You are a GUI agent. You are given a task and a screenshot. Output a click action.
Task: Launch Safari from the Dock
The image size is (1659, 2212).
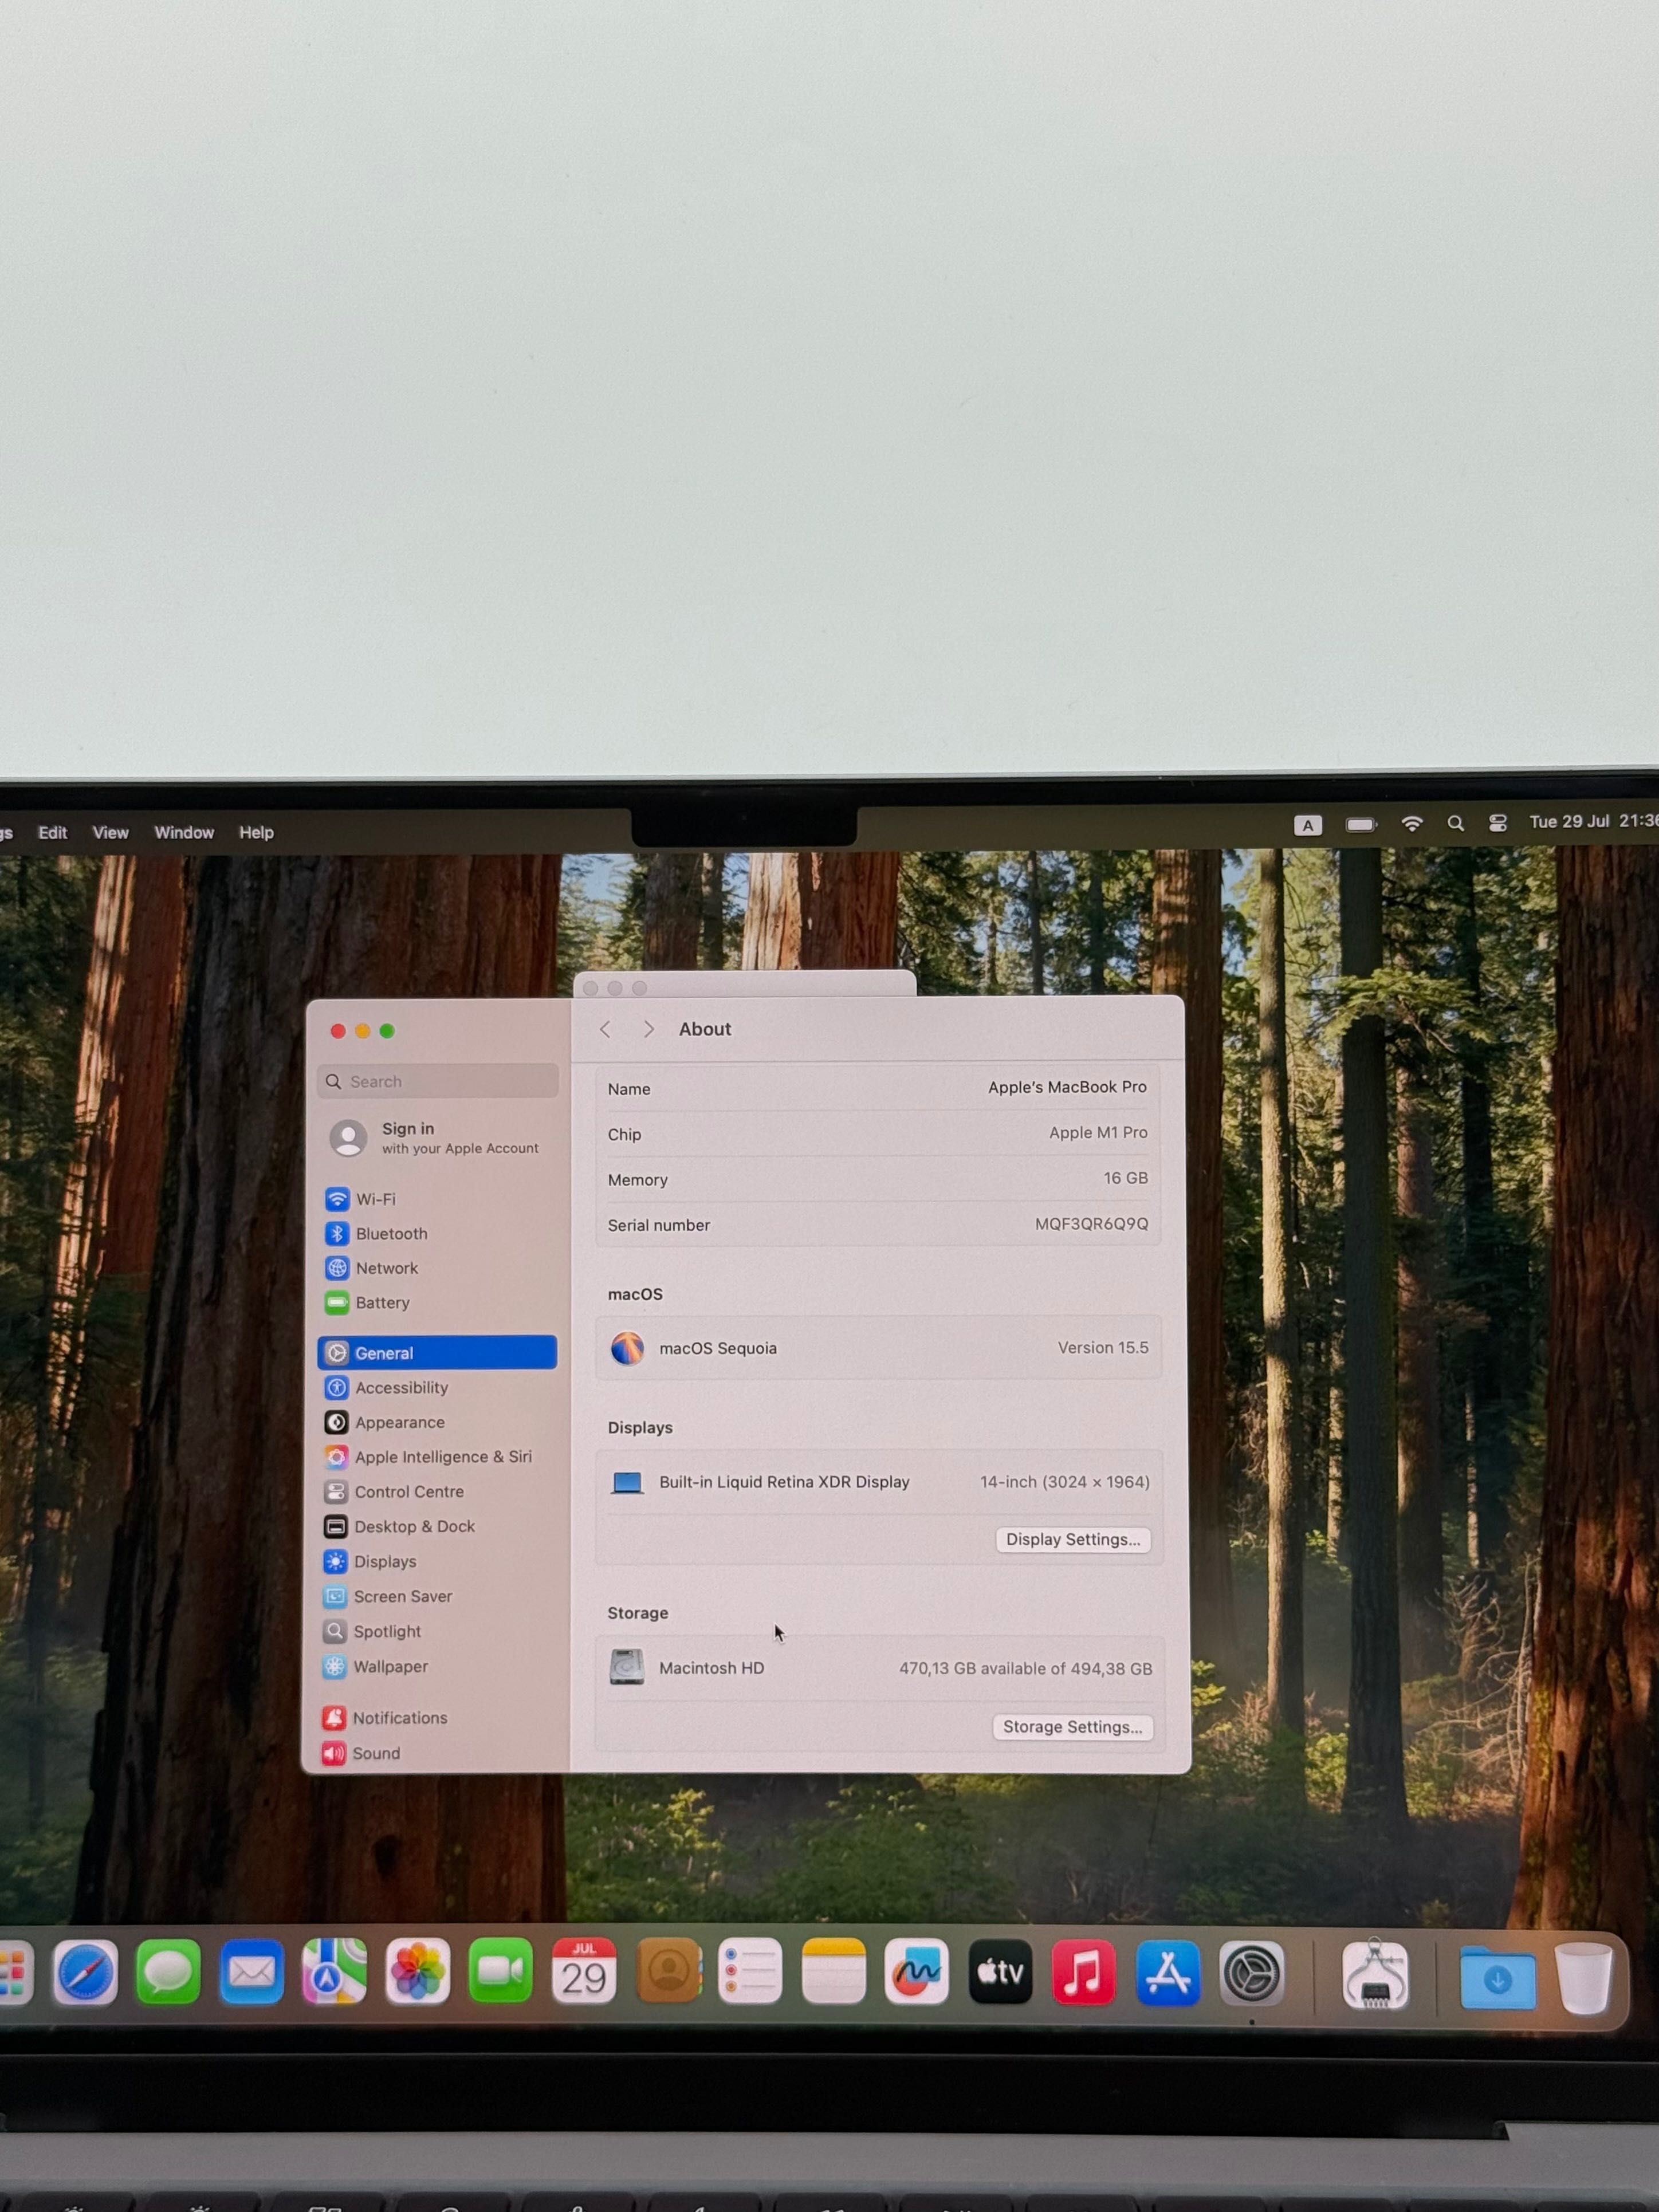[85, 1972]
